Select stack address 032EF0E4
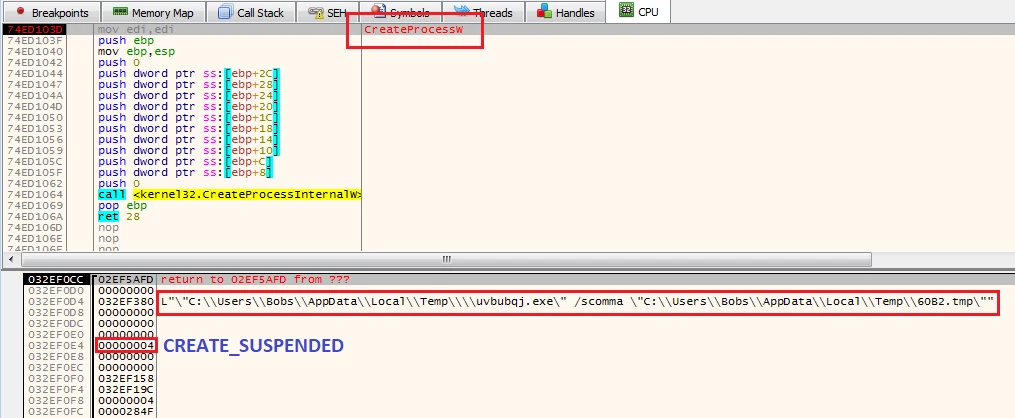The image size is (1015, 418). point(55,346)
